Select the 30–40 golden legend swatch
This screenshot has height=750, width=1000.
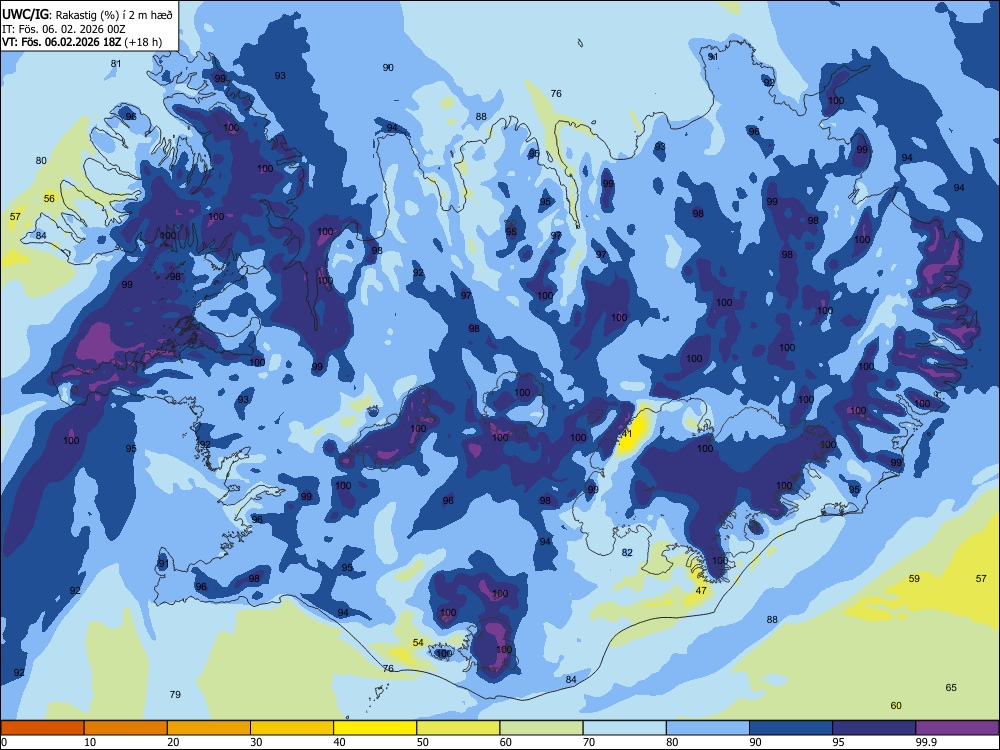[292, 728]
